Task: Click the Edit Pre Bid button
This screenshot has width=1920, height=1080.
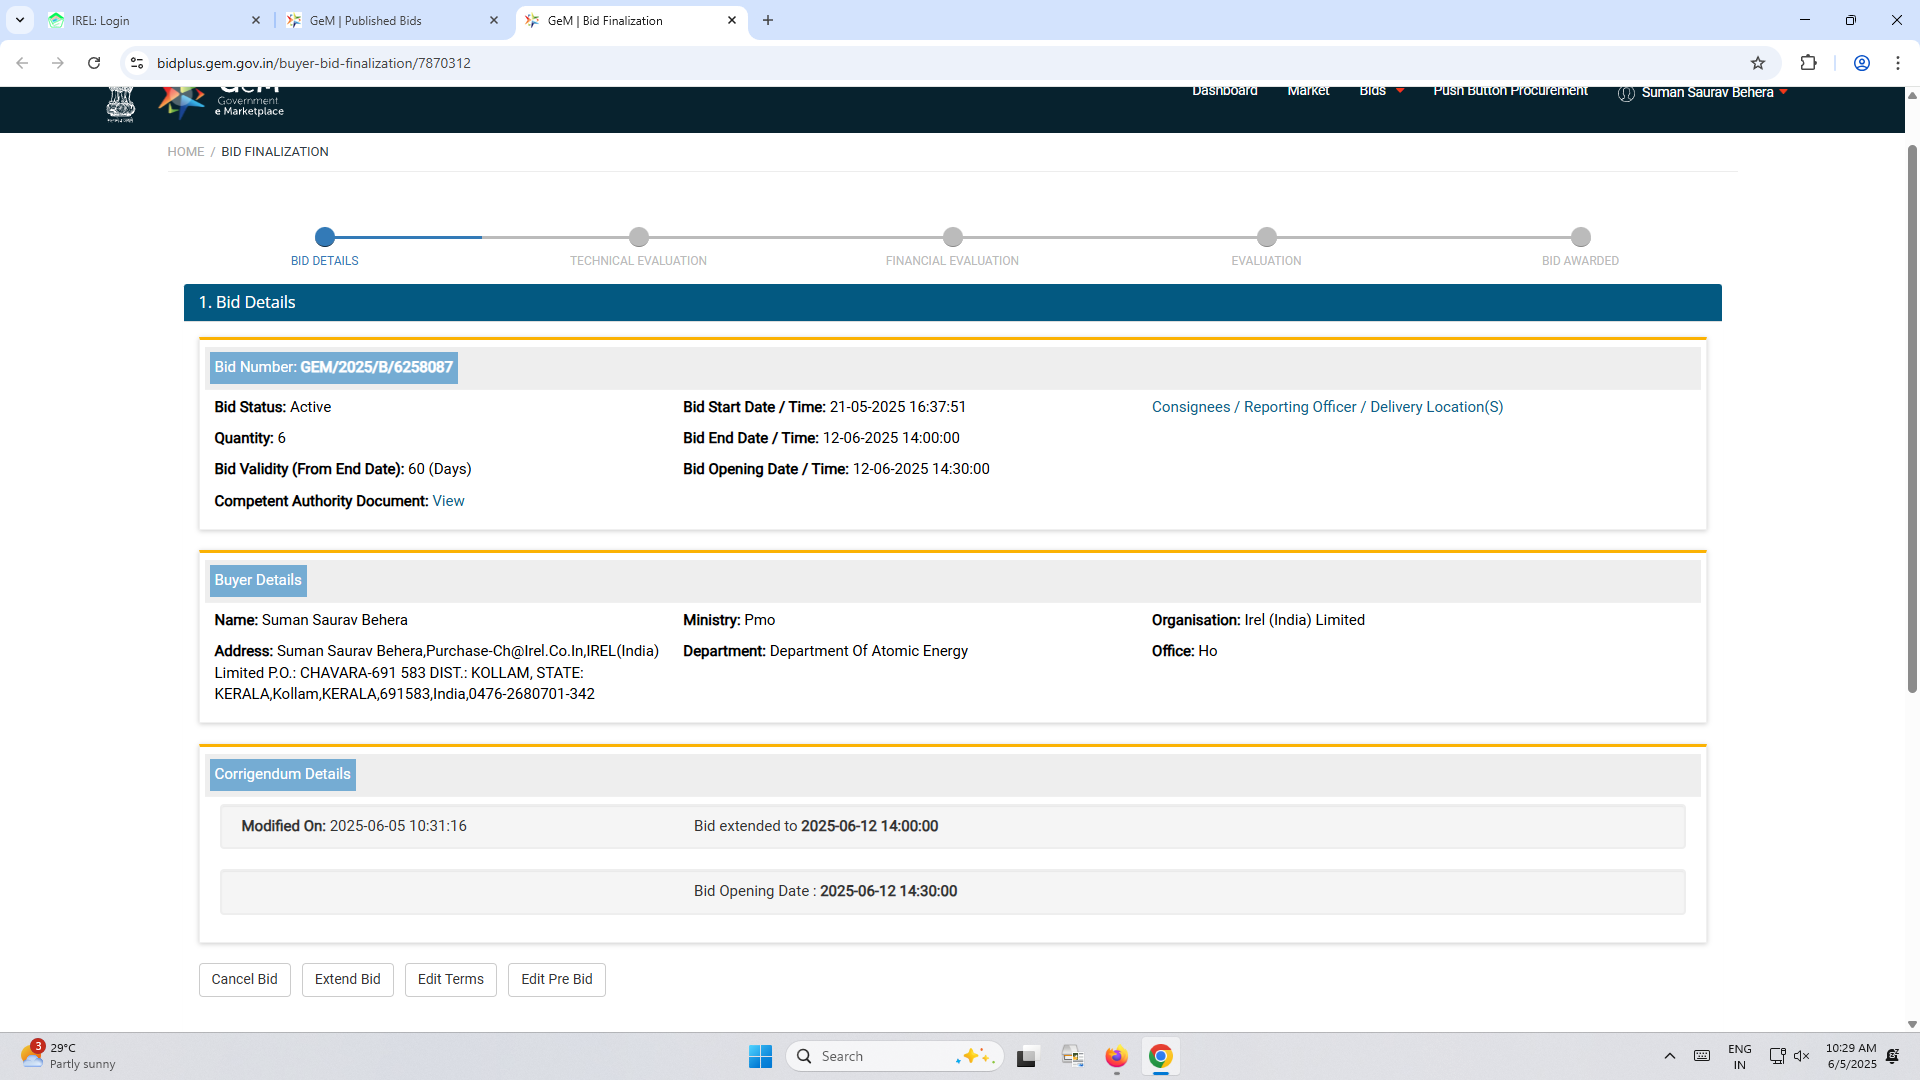Action: pos(557,980)
